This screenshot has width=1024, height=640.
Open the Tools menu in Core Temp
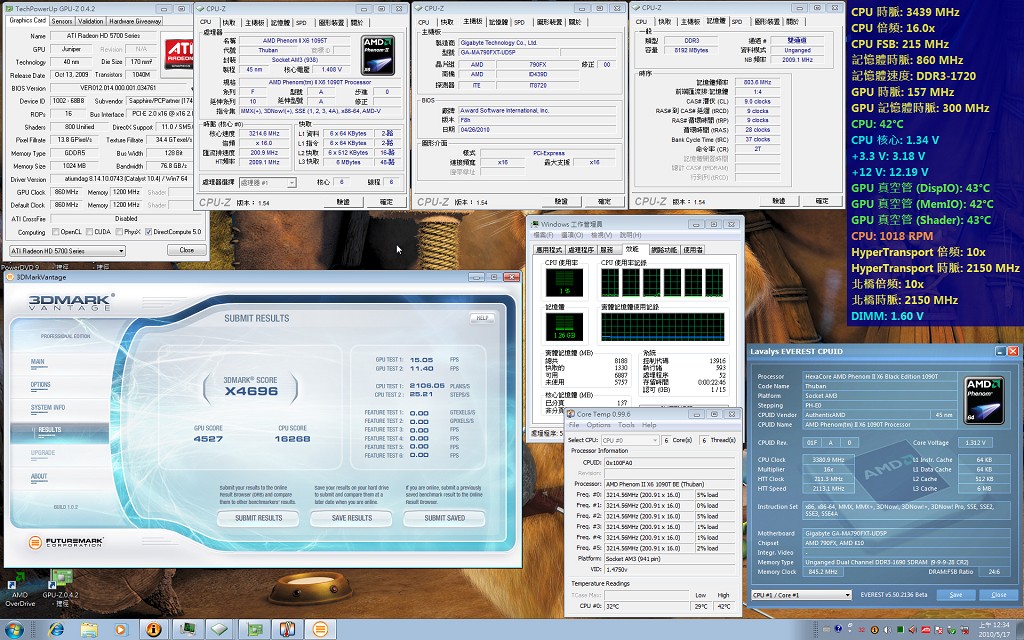(626, 425)
